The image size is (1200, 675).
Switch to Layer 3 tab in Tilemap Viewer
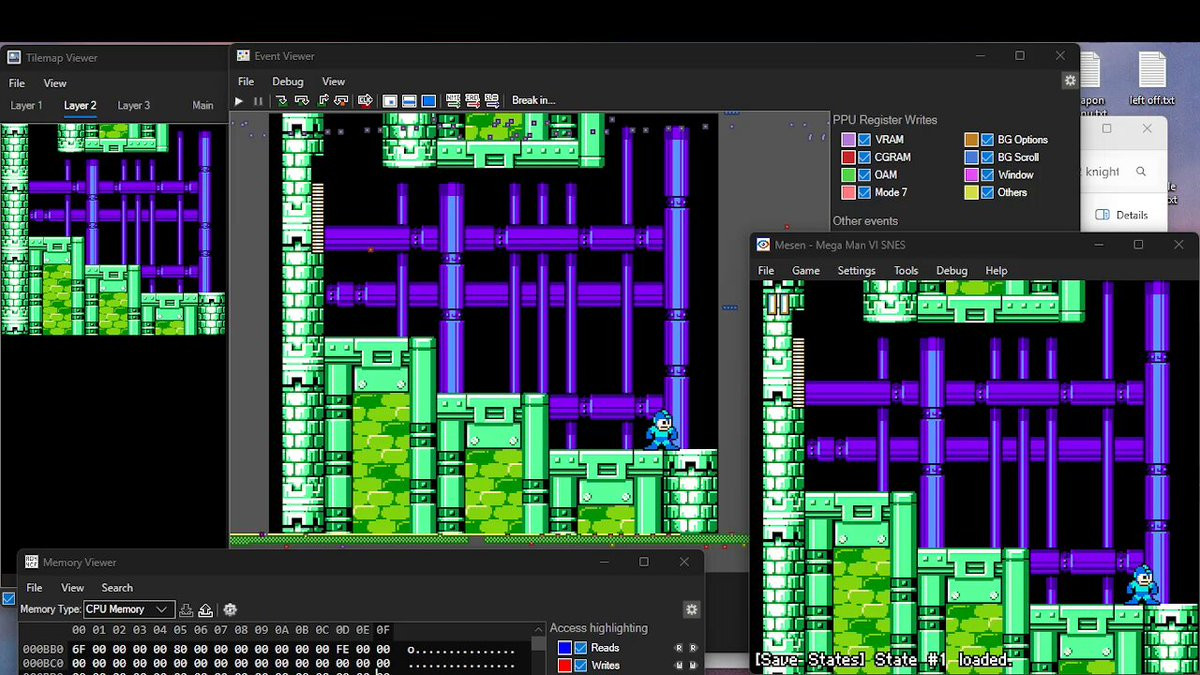coord(133,105)
